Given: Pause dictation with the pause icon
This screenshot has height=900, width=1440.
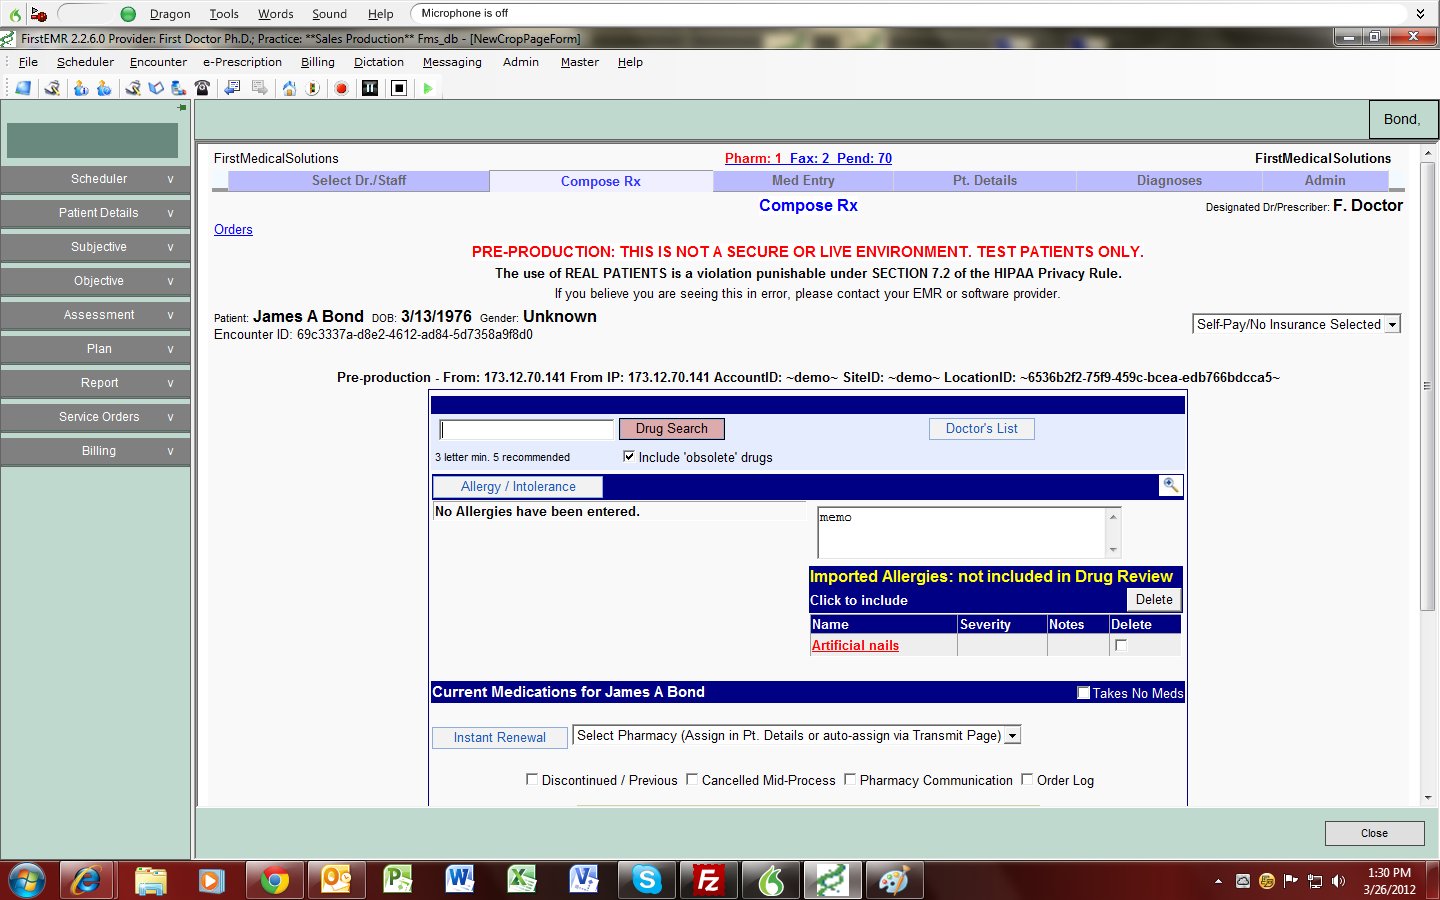Looking at the screenshot, I should 370,88.
